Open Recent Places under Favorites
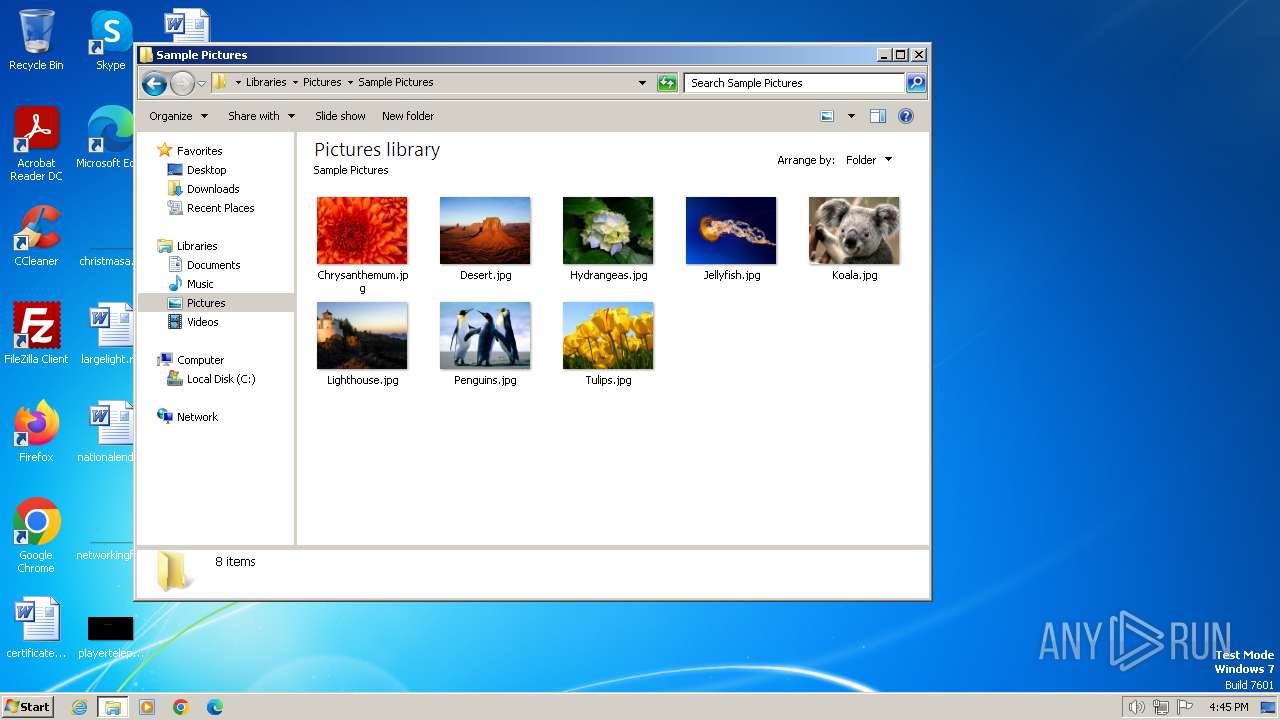The height and width of the screenshot is (720, 1280). pos(220,208)
